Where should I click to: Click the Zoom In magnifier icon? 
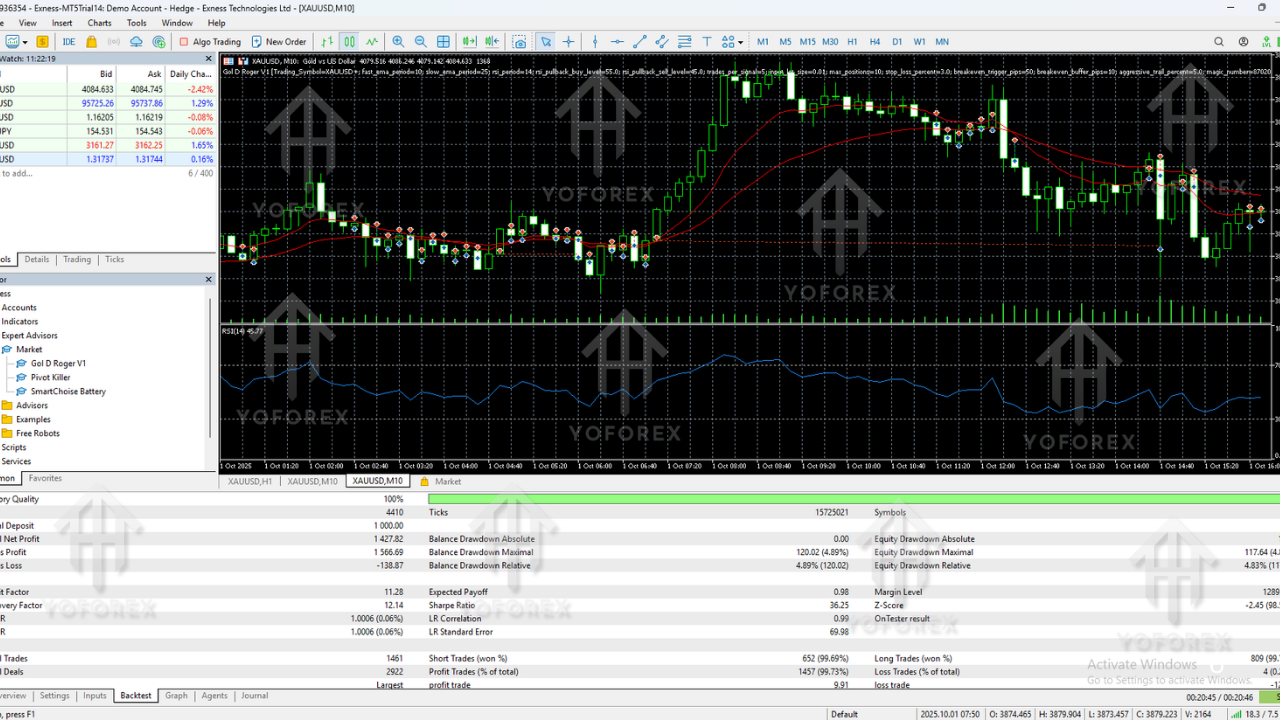coord(398,42)
